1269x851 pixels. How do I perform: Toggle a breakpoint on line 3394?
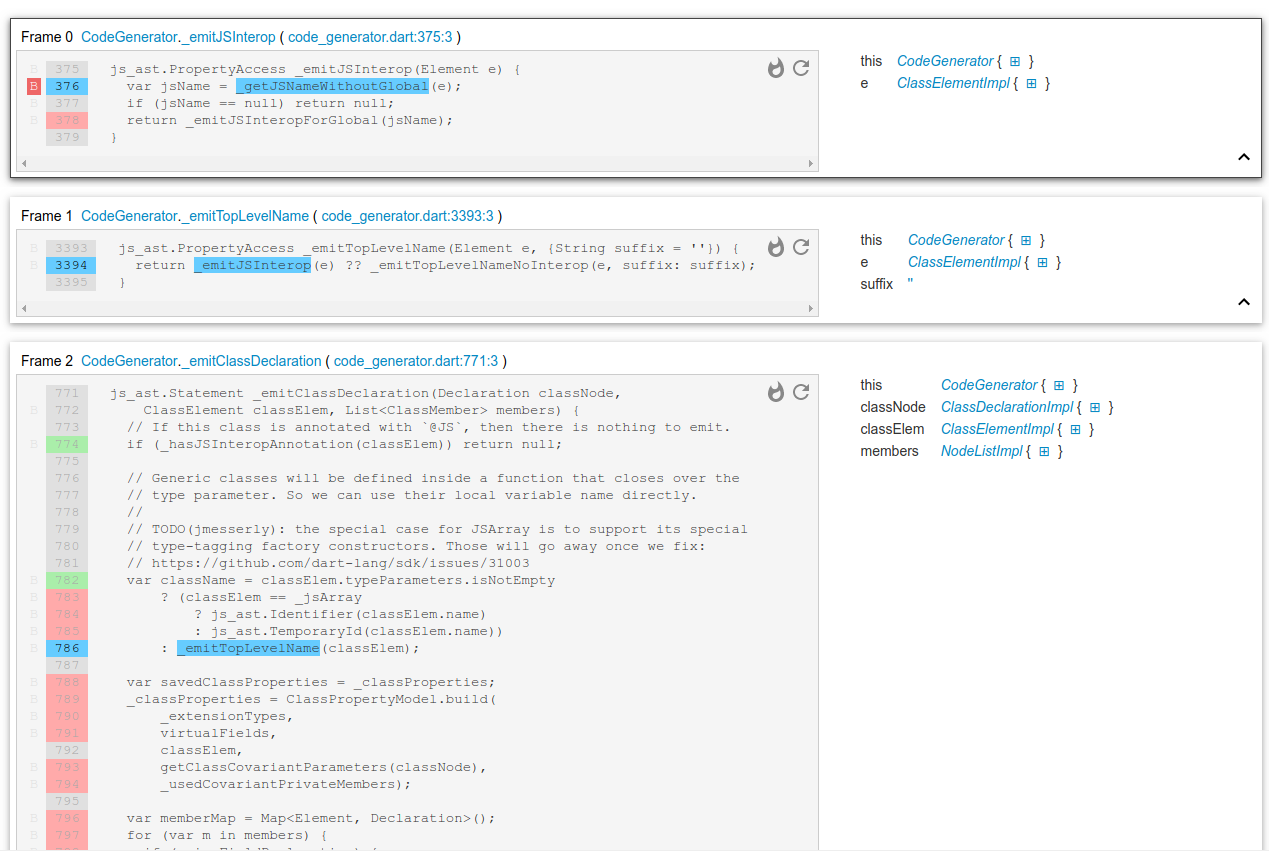pos(33,264)
